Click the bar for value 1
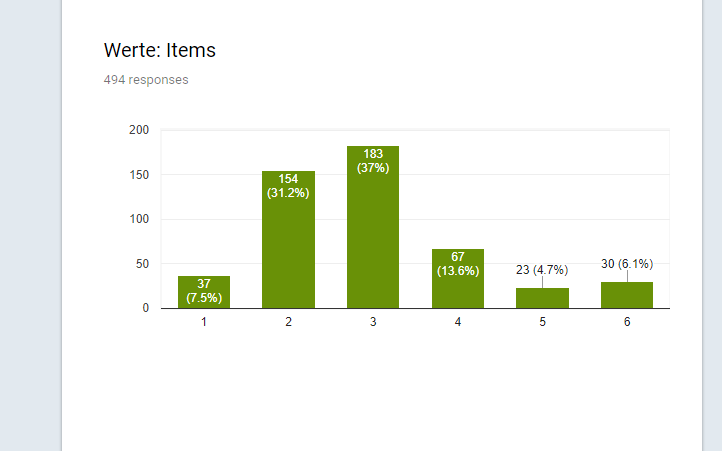 point(204,292)
